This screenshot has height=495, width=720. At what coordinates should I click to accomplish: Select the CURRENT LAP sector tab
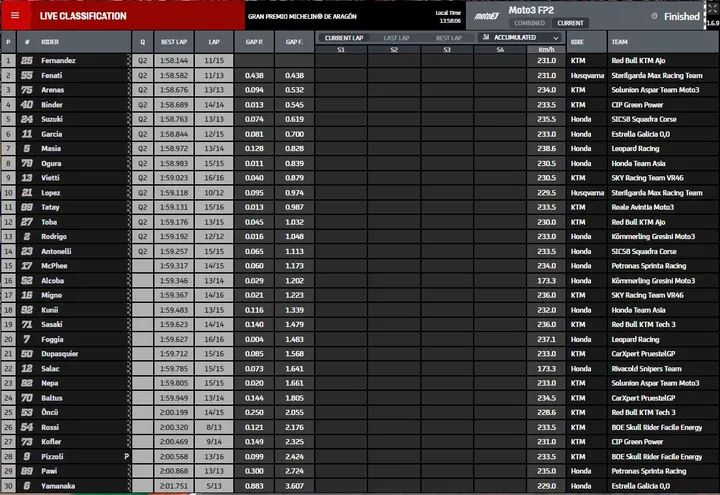coord(344,38)
